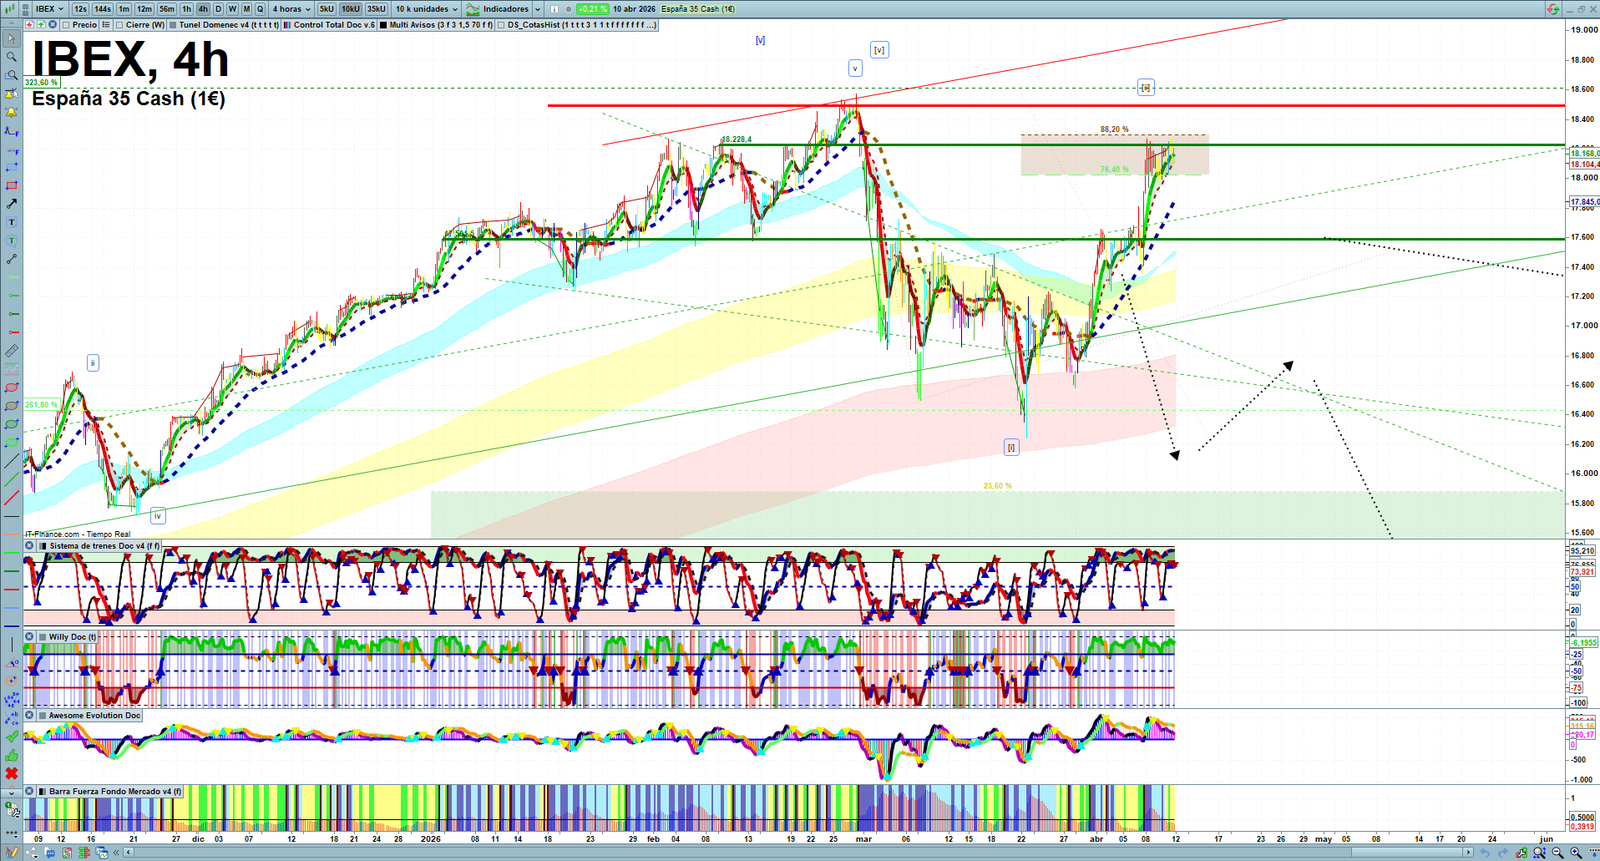Screen dimensions: 1600x861
Task: Close the Willy Doc indicator panel
Action: (30, 637)
